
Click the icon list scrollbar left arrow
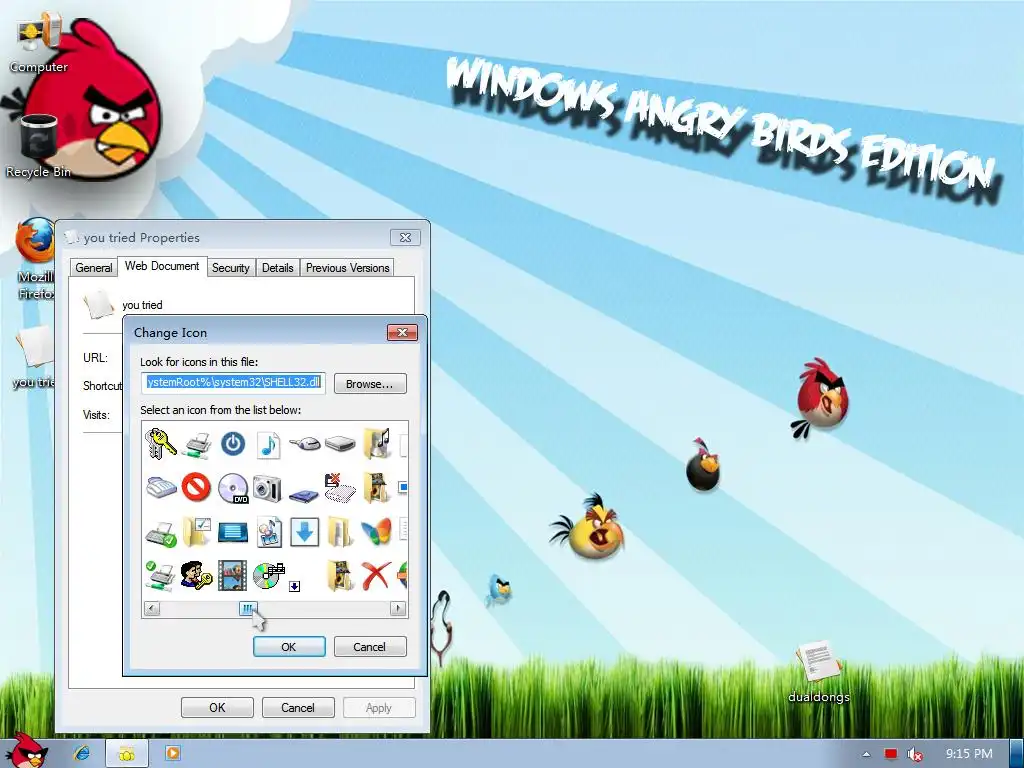(x=152, y=609)
